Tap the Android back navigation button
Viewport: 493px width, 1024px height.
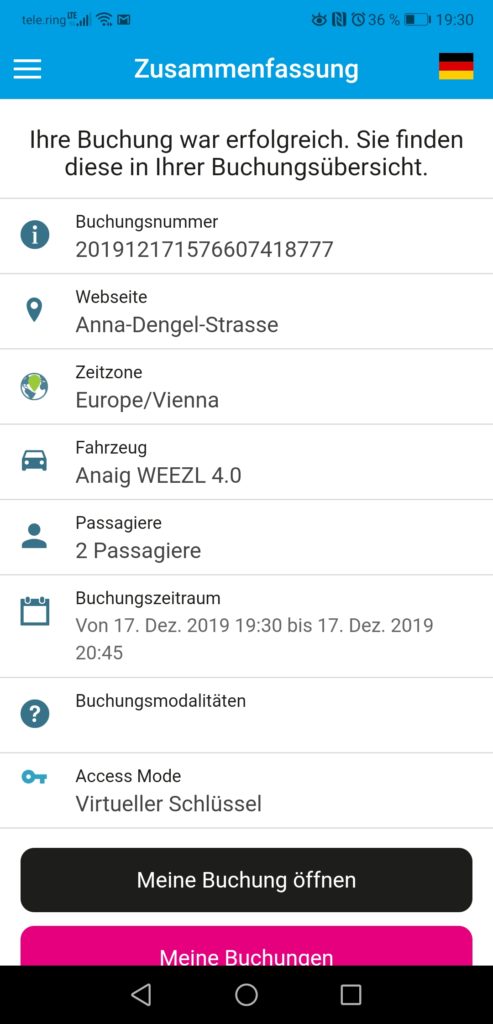pyautogui.click(x=141, y=995)
